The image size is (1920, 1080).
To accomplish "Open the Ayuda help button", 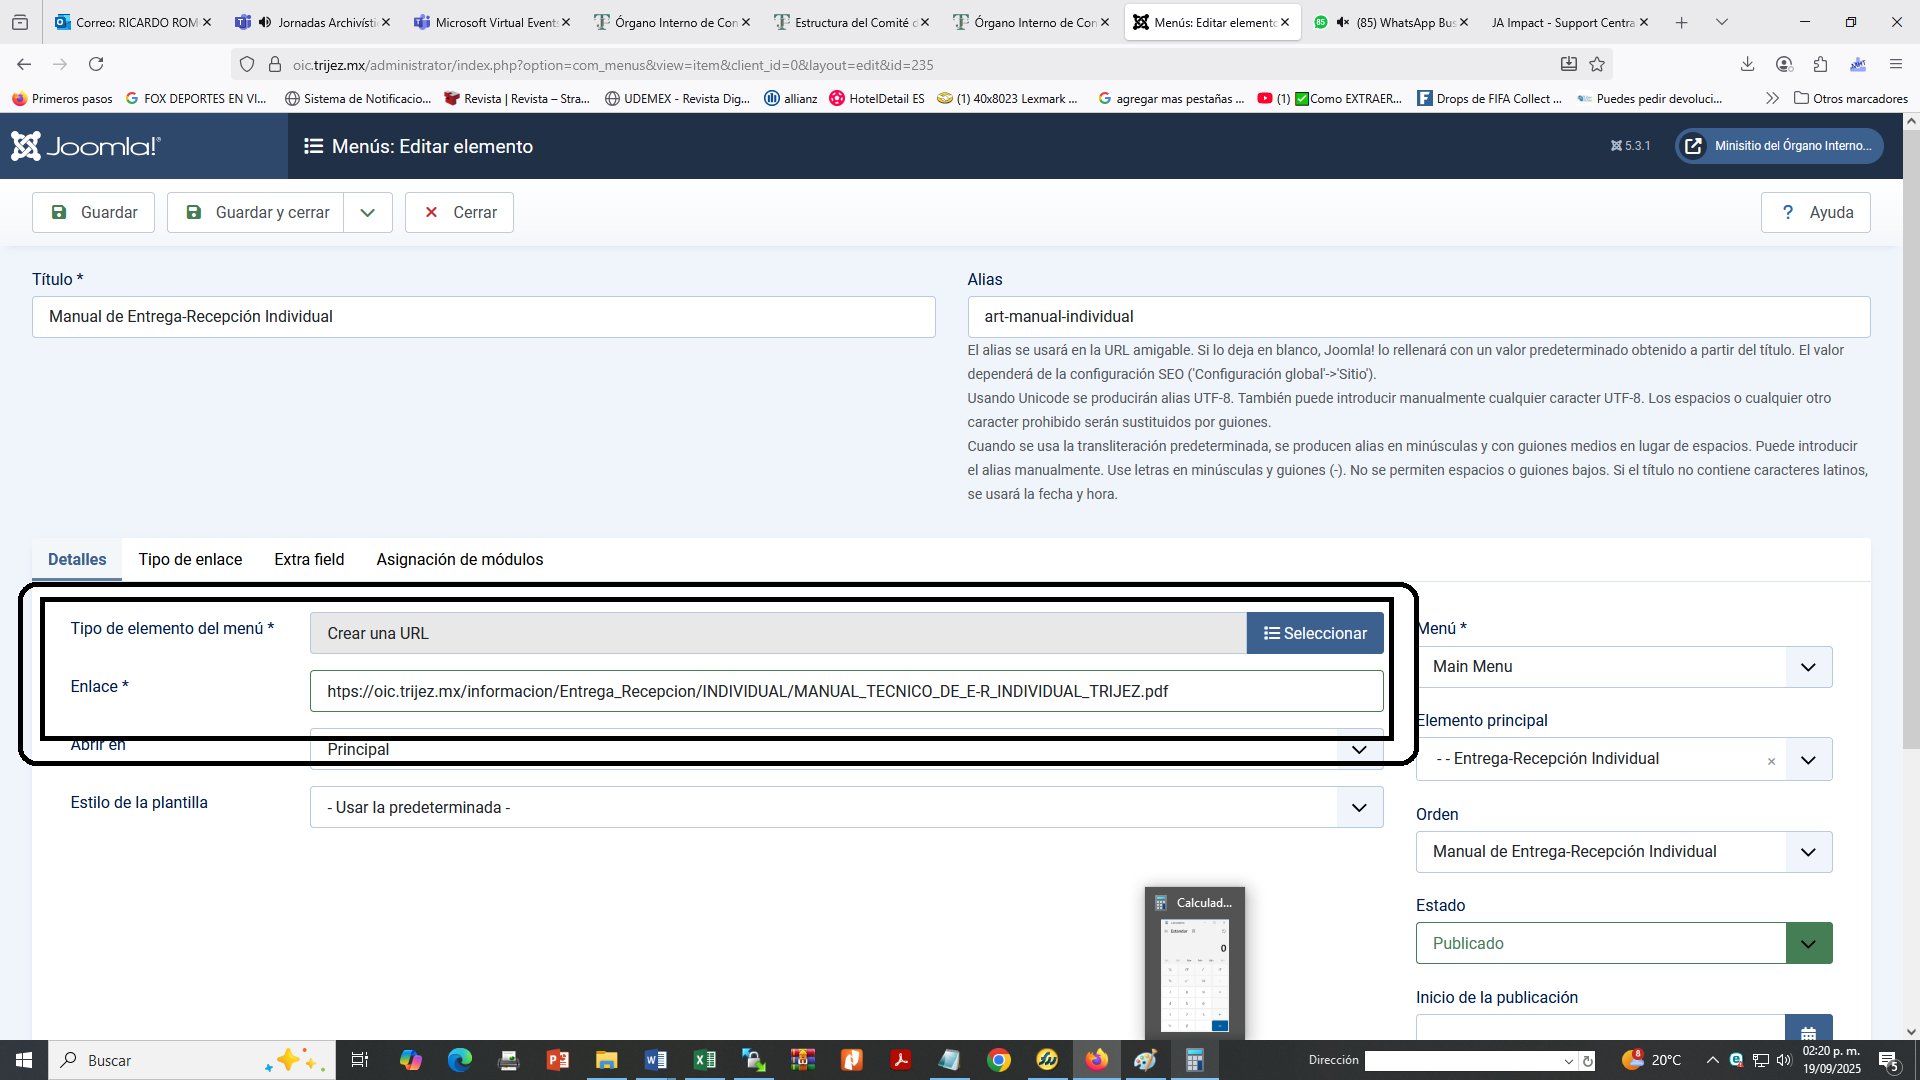I will pos(1815,213).
